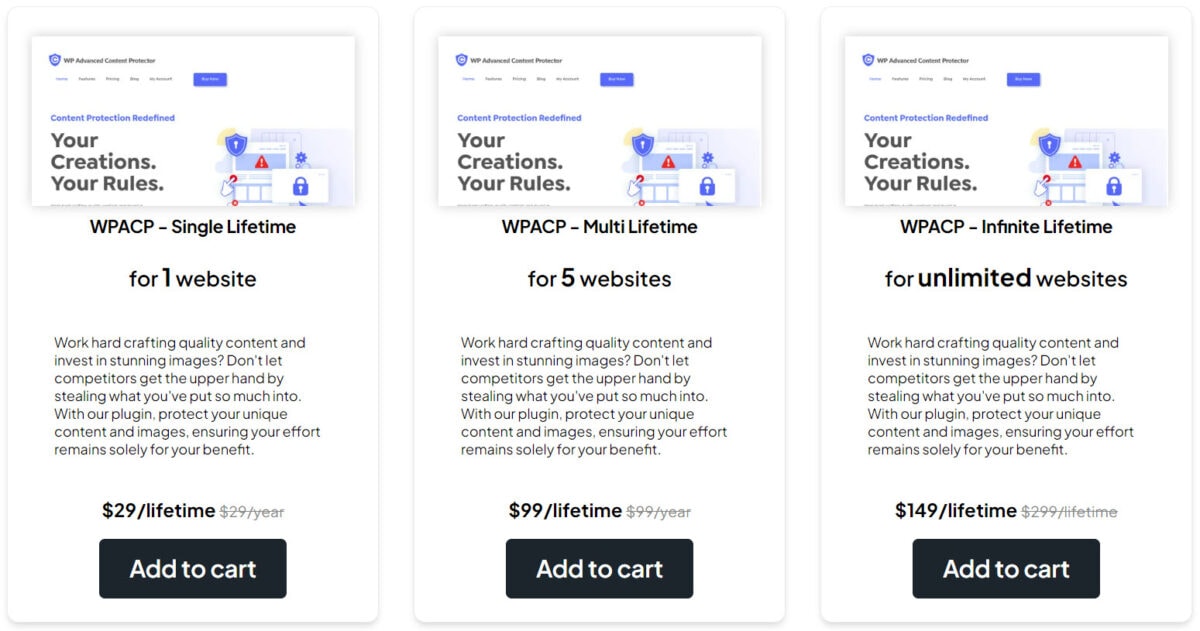Viewport: 1200px width, 631px height.
Task: Click the warning triangle in Single Lifetime preview
Action: (x=261, y=161)
